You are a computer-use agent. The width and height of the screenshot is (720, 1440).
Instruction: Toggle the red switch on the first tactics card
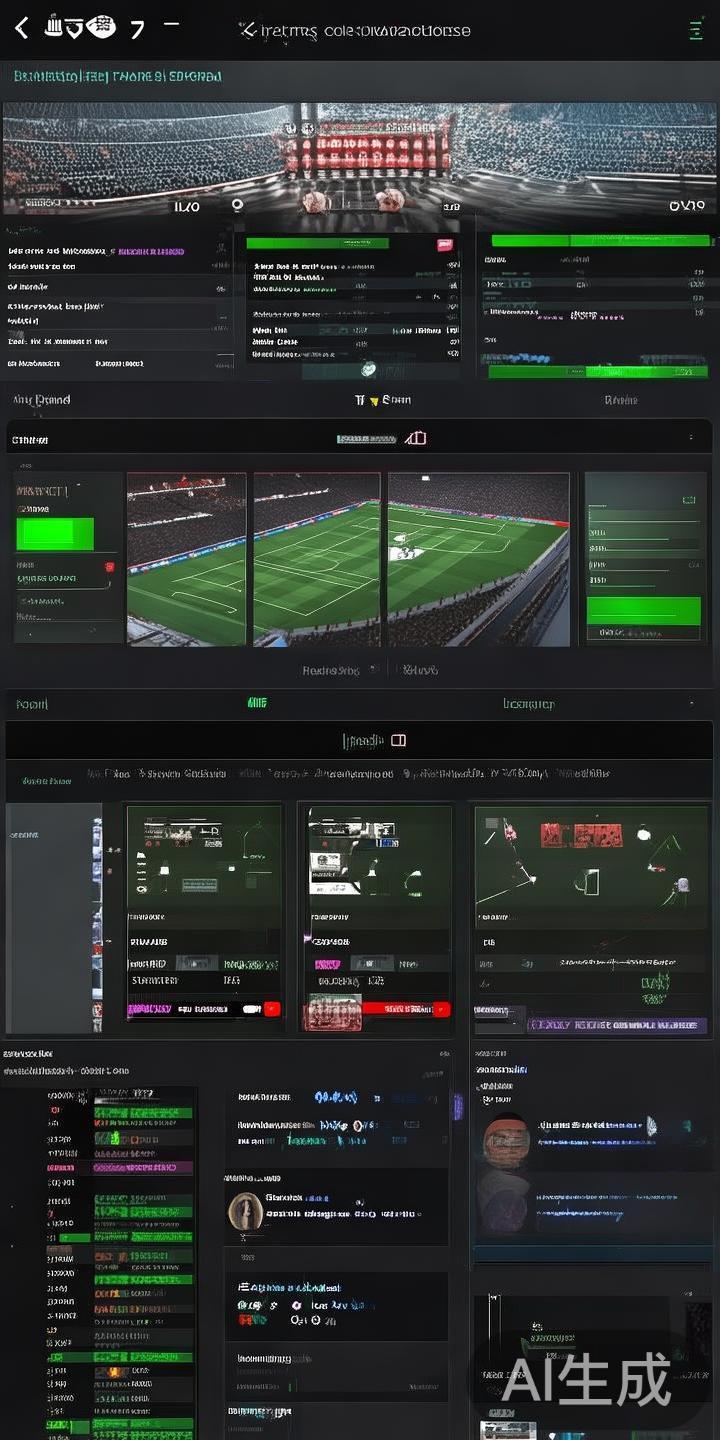(x=272, y=1009)
